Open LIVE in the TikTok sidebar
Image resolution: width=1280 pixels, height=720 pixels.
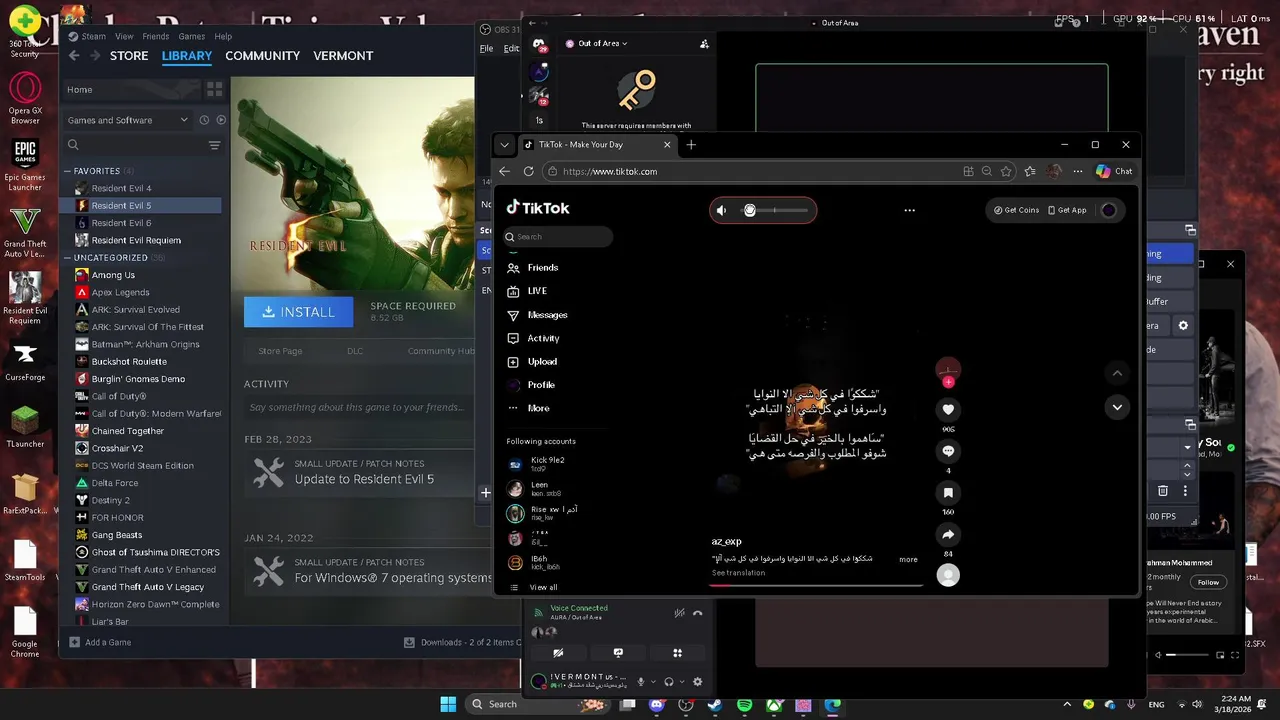tap(527, 291)
